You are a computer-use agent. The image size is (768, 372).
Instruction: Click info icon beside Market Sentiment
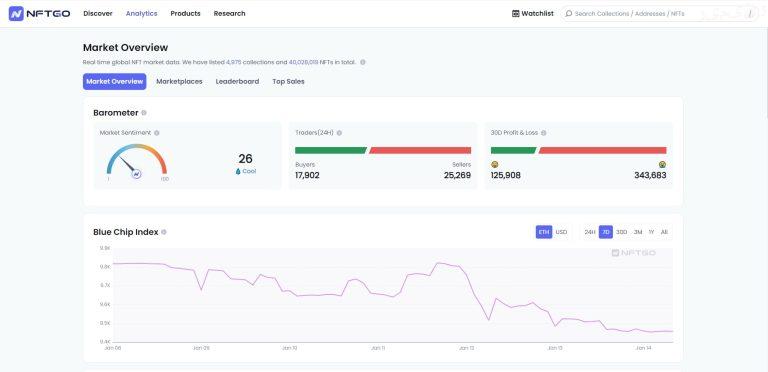click(x=157, y=133)
